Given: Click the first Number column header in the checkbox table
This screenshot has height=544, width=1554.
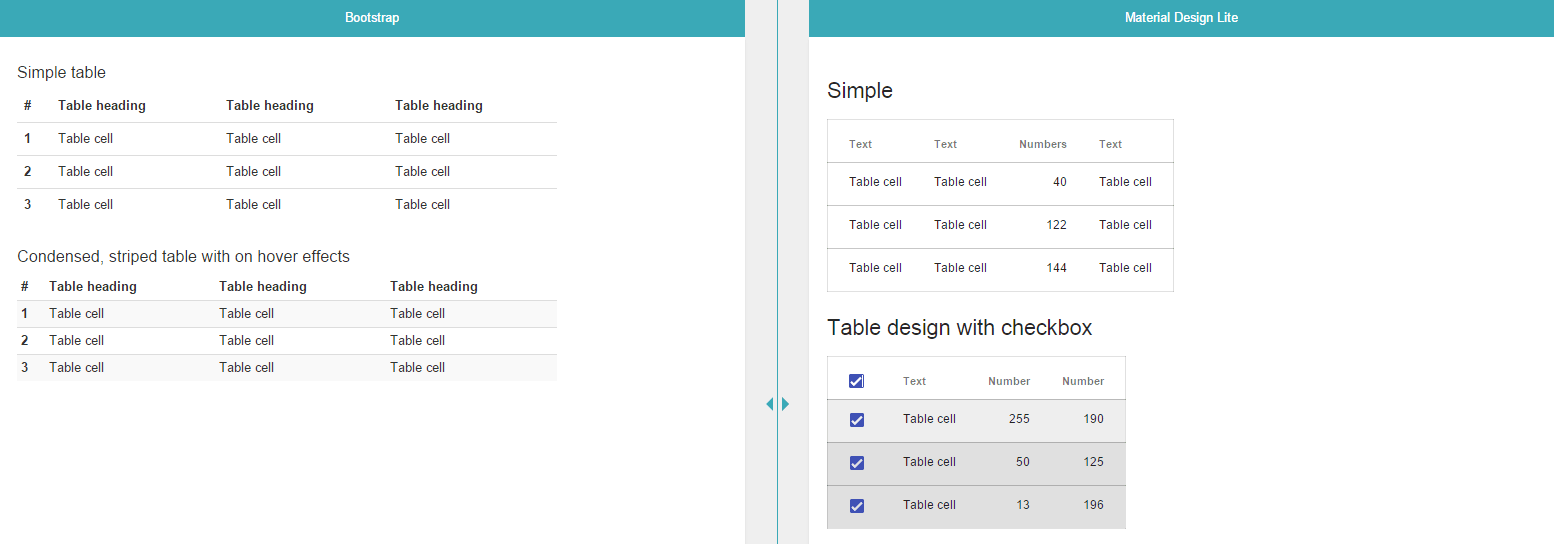Looking at the screenshot, I should pos(1008,381).
